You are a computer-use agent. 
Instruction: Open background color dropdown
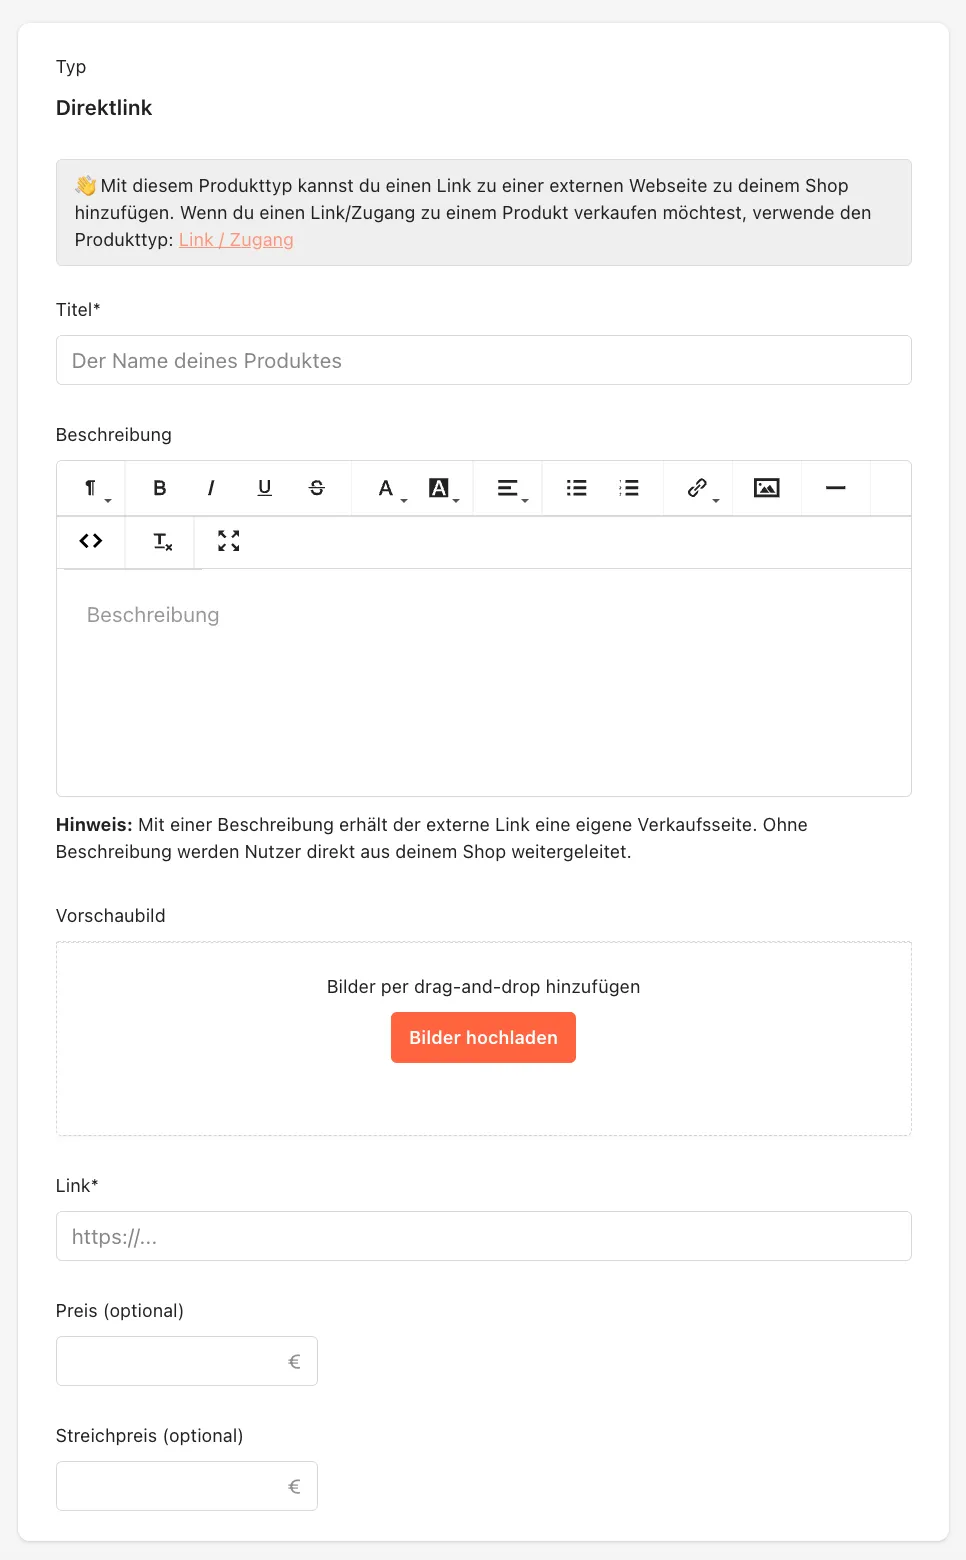tap(439, 488)
